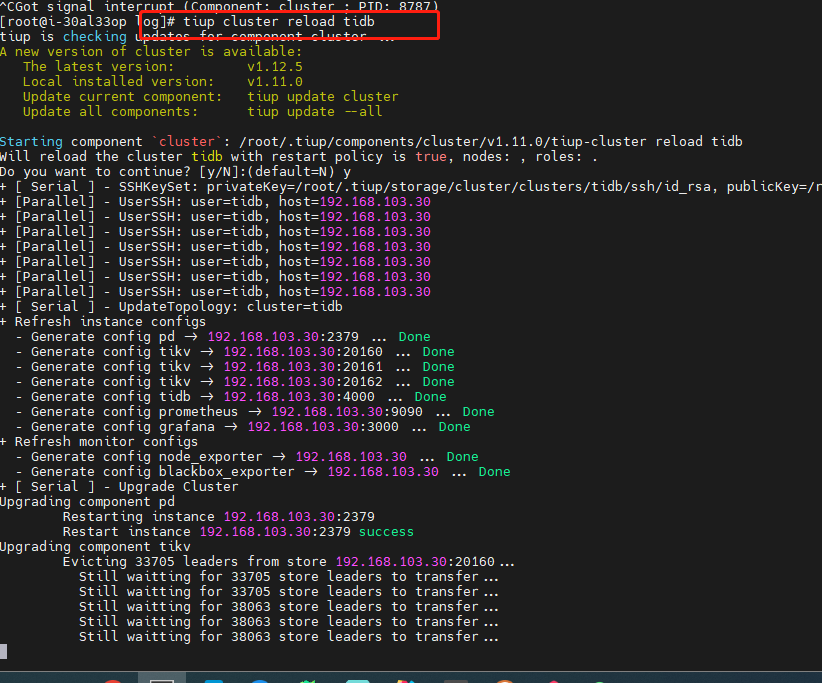Click the 'Generate config prometheus' line

coord(255,412)
